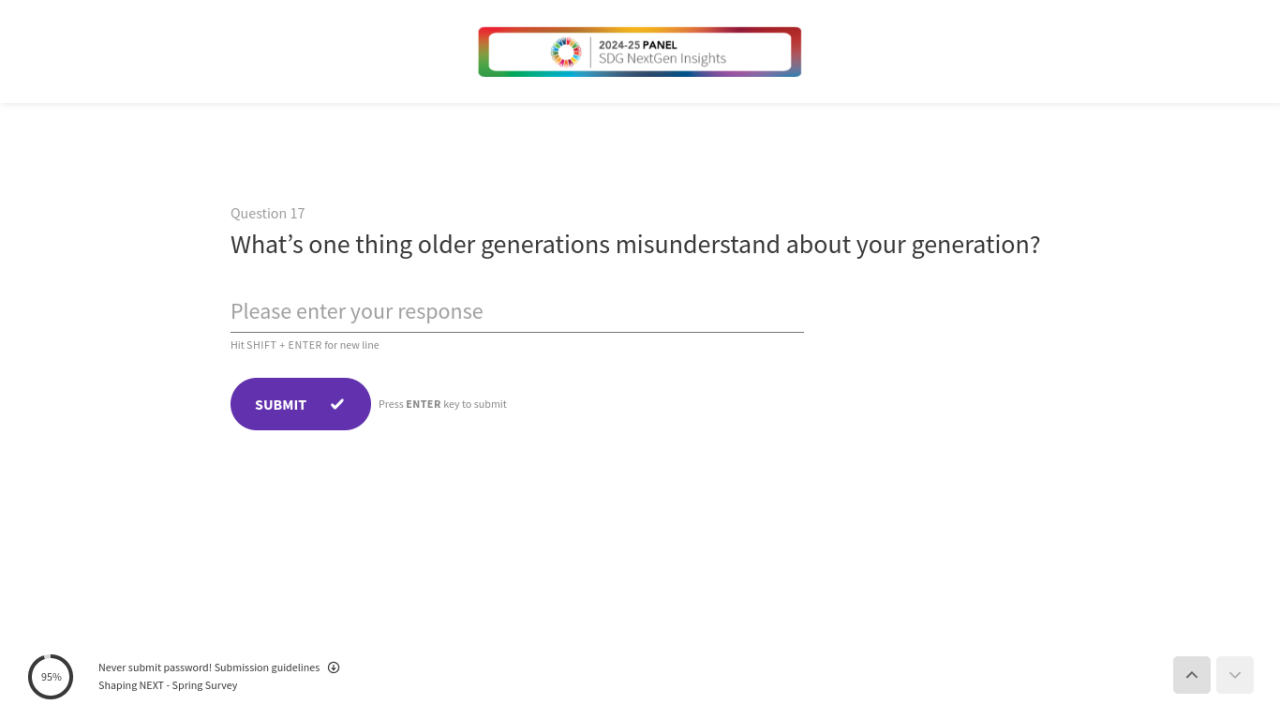Click the 95% progress circle

tap(51, 677)
